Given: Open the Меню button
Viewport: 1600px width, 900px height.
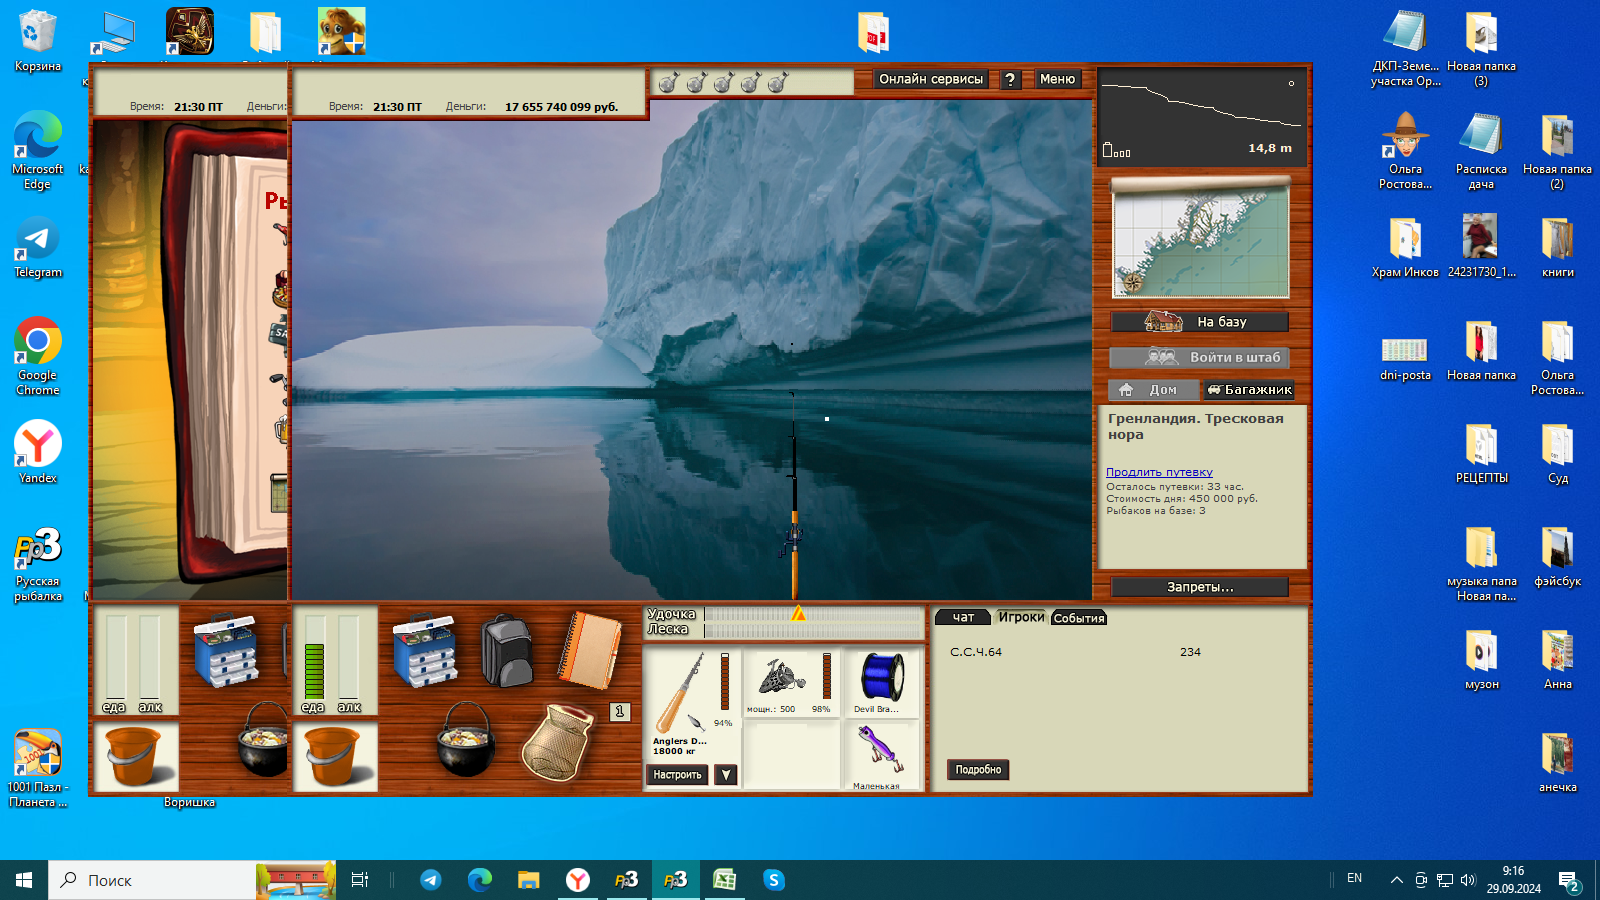Looking at the screenshot, I should coord(1057,79).
